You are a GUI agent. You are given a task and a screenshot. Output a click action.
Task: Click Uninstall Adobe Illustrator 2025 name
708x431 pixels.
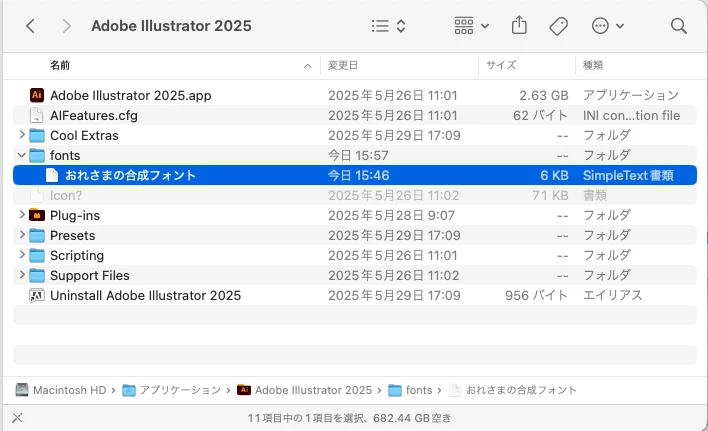click(145, 296)
